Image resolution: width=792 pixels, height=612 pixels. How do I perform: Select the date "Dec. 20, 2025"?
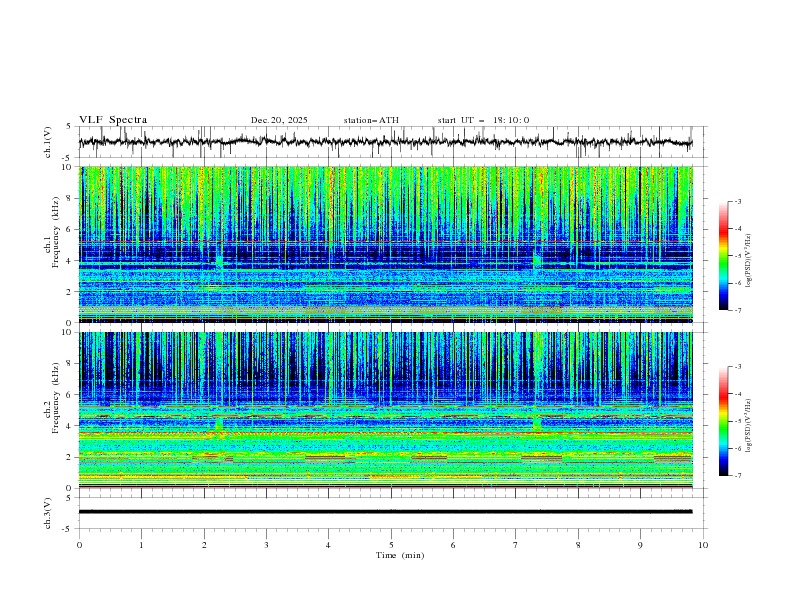[x=279, y=120]
